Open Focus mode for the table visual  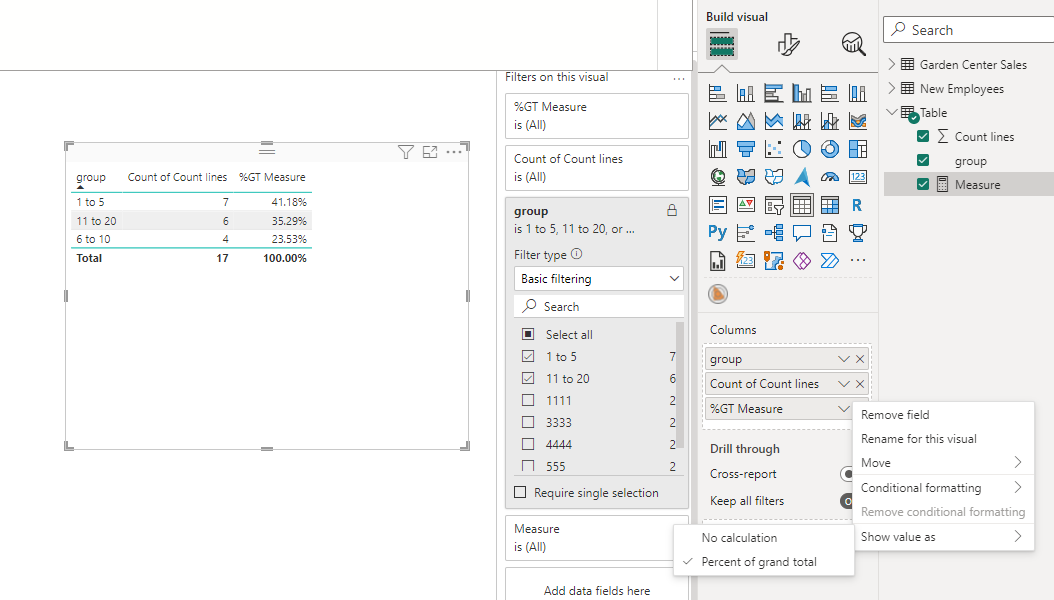point(430,153)
